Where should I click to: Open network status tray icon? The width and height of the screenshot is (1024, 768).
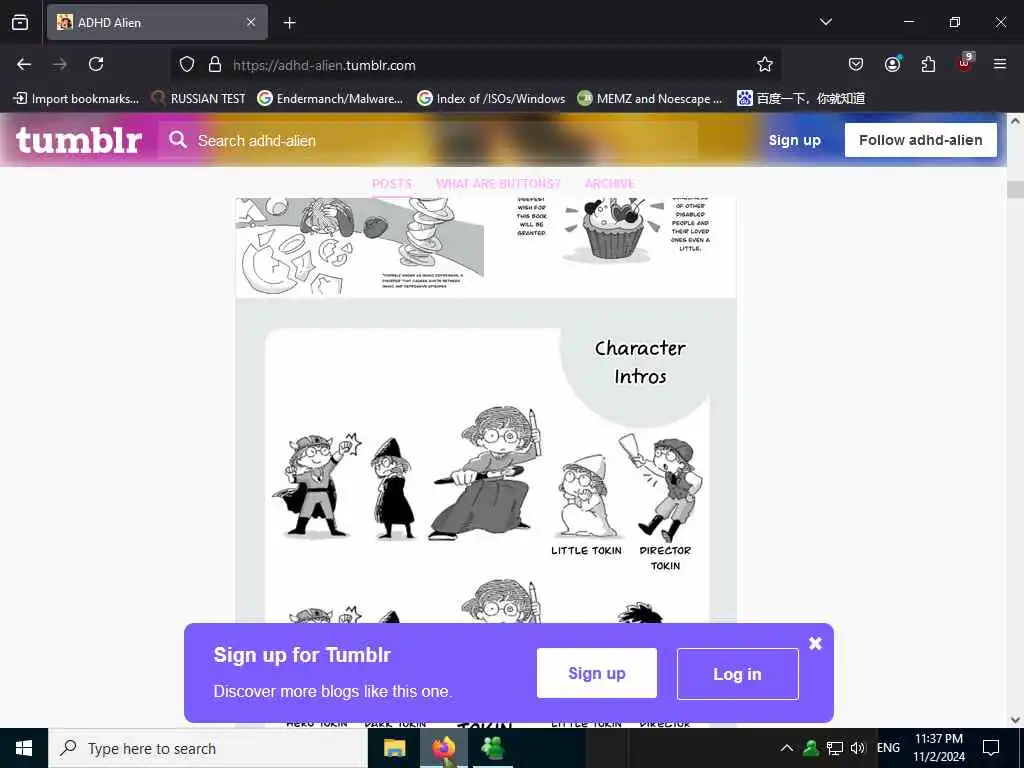click(835, 748)
